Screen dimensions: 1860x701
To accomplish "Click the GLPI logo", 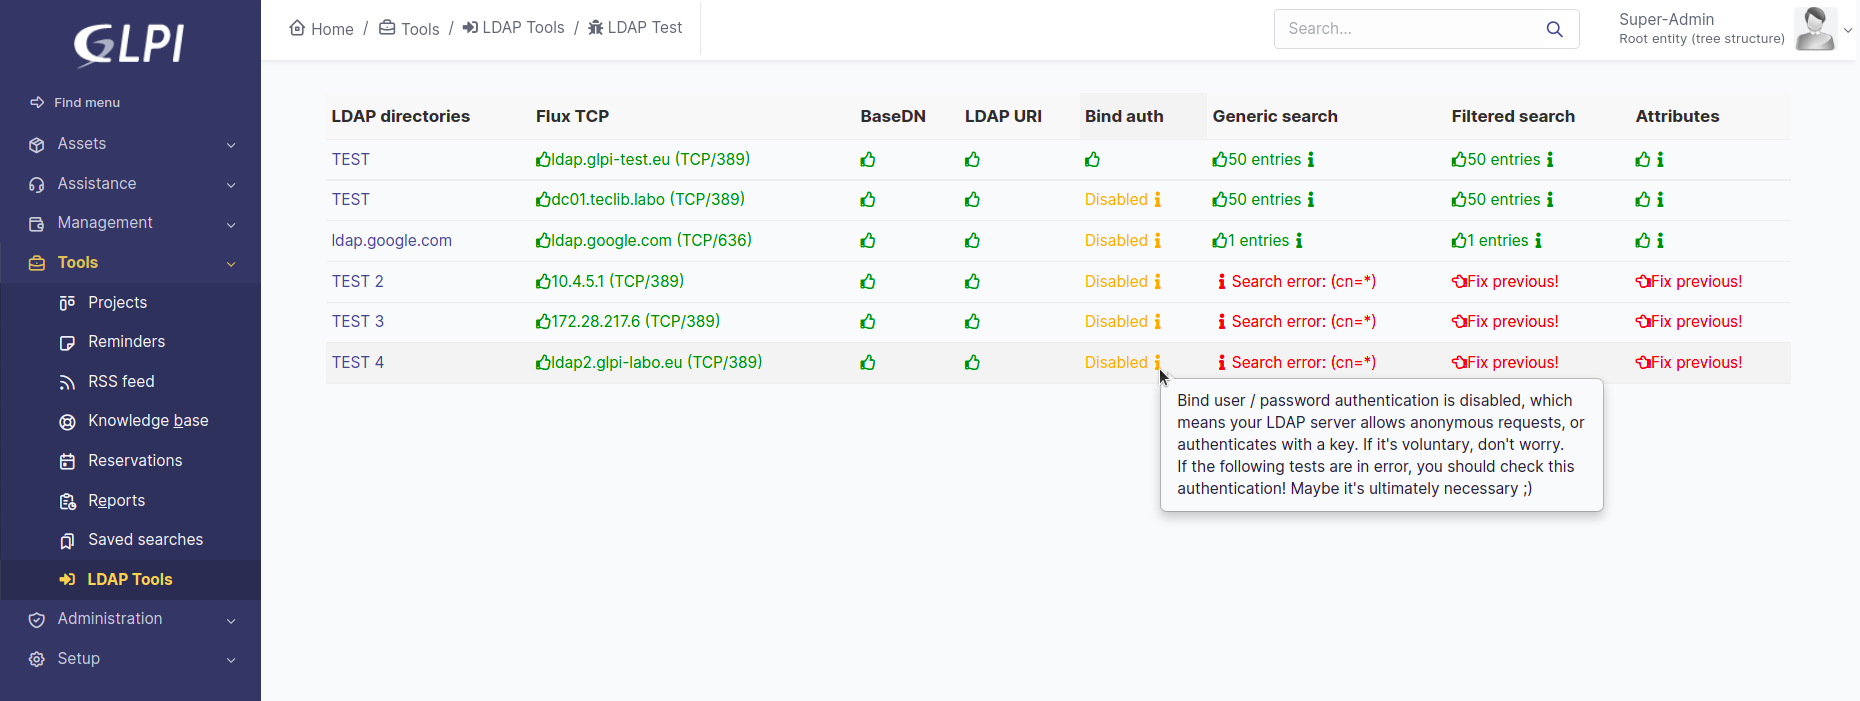I will [129, 44].
